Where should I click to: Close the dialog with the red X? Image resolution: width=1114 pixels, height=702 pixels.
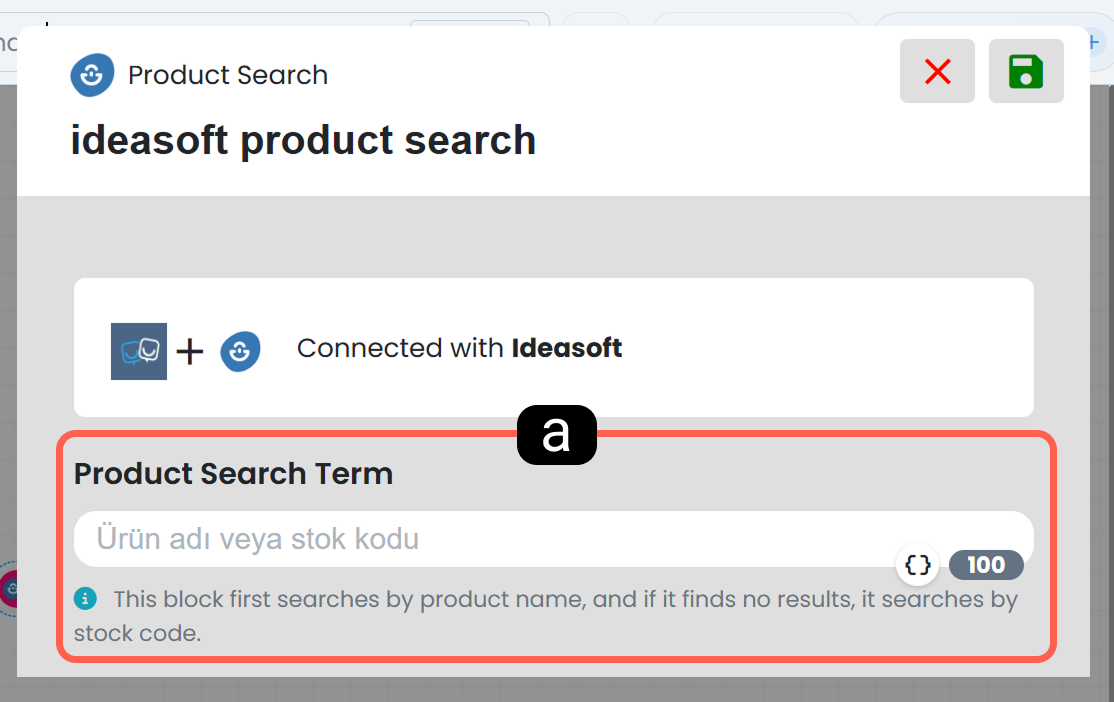pos(937,71)
